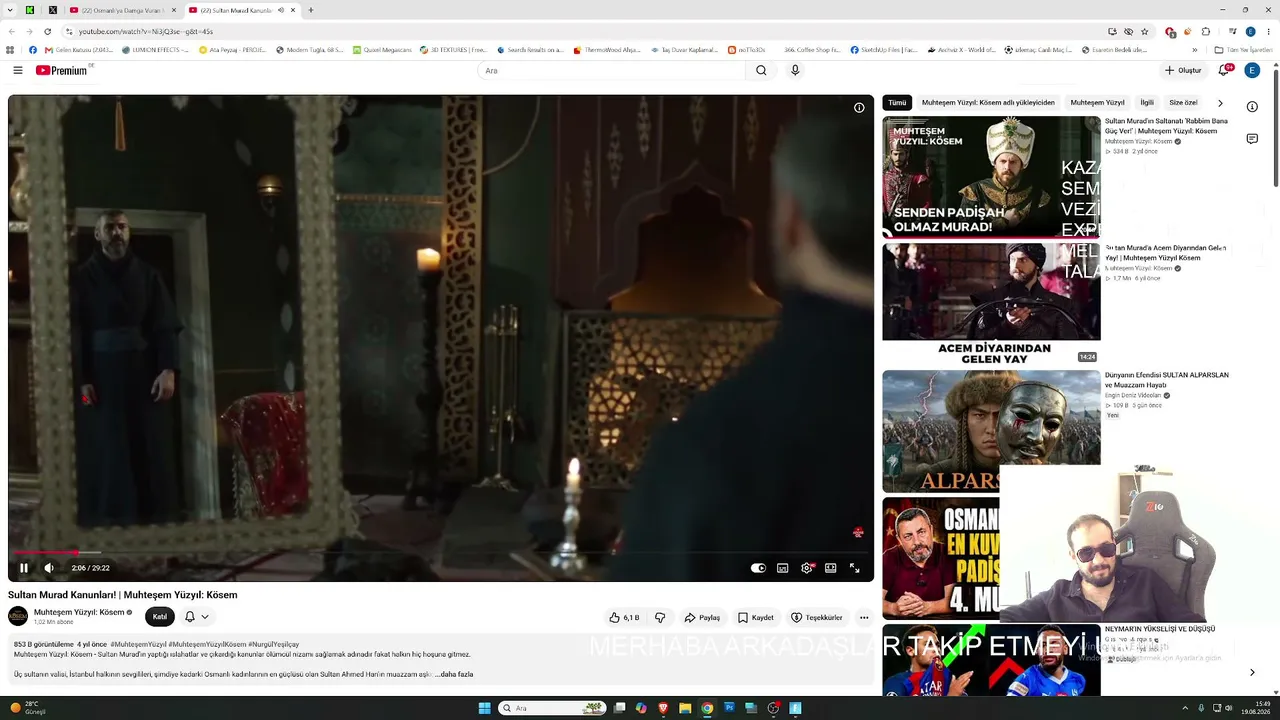Screen dimensions: 1280x720
Task: Open the account avatar menu on YouTube
Action: click(1252, 70)
